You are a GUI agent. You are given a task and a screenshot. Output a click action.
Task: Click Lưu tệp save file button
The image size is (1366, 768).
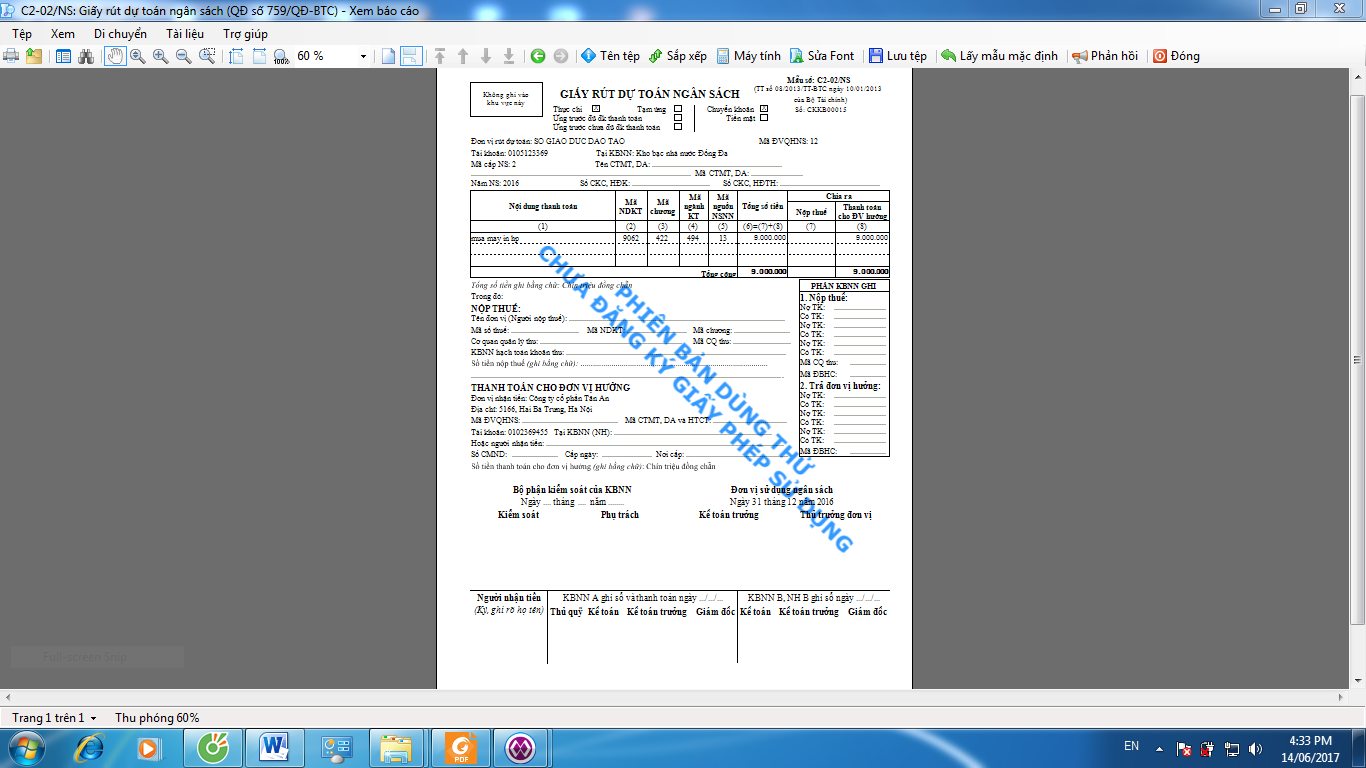[x=897, y=56]
